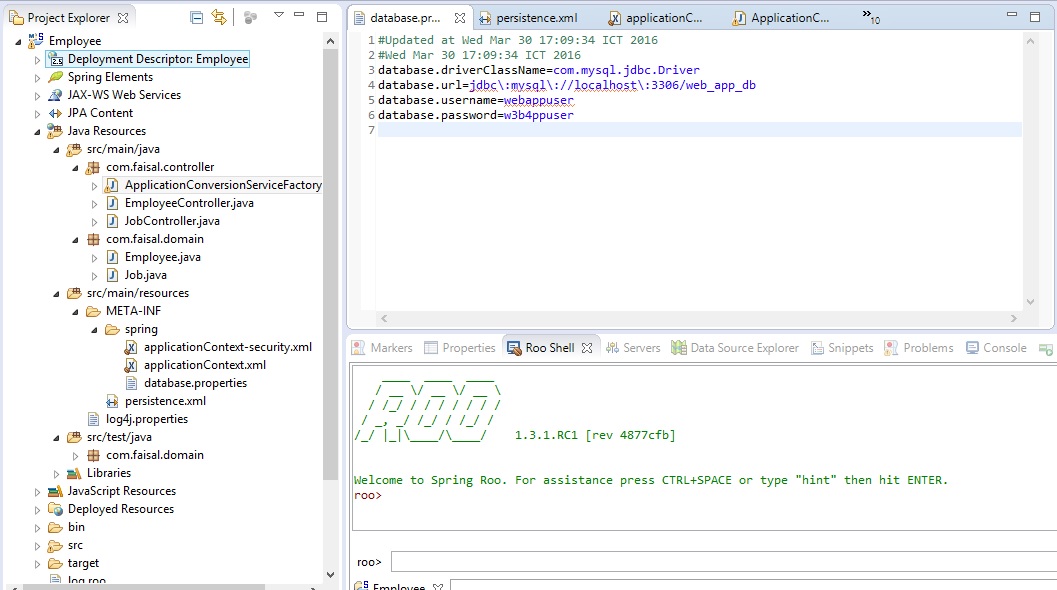Viewport: 1057px width, 590px height.
Task: Switch to applicationC... XML editor tab
Action: pos(656,18)
